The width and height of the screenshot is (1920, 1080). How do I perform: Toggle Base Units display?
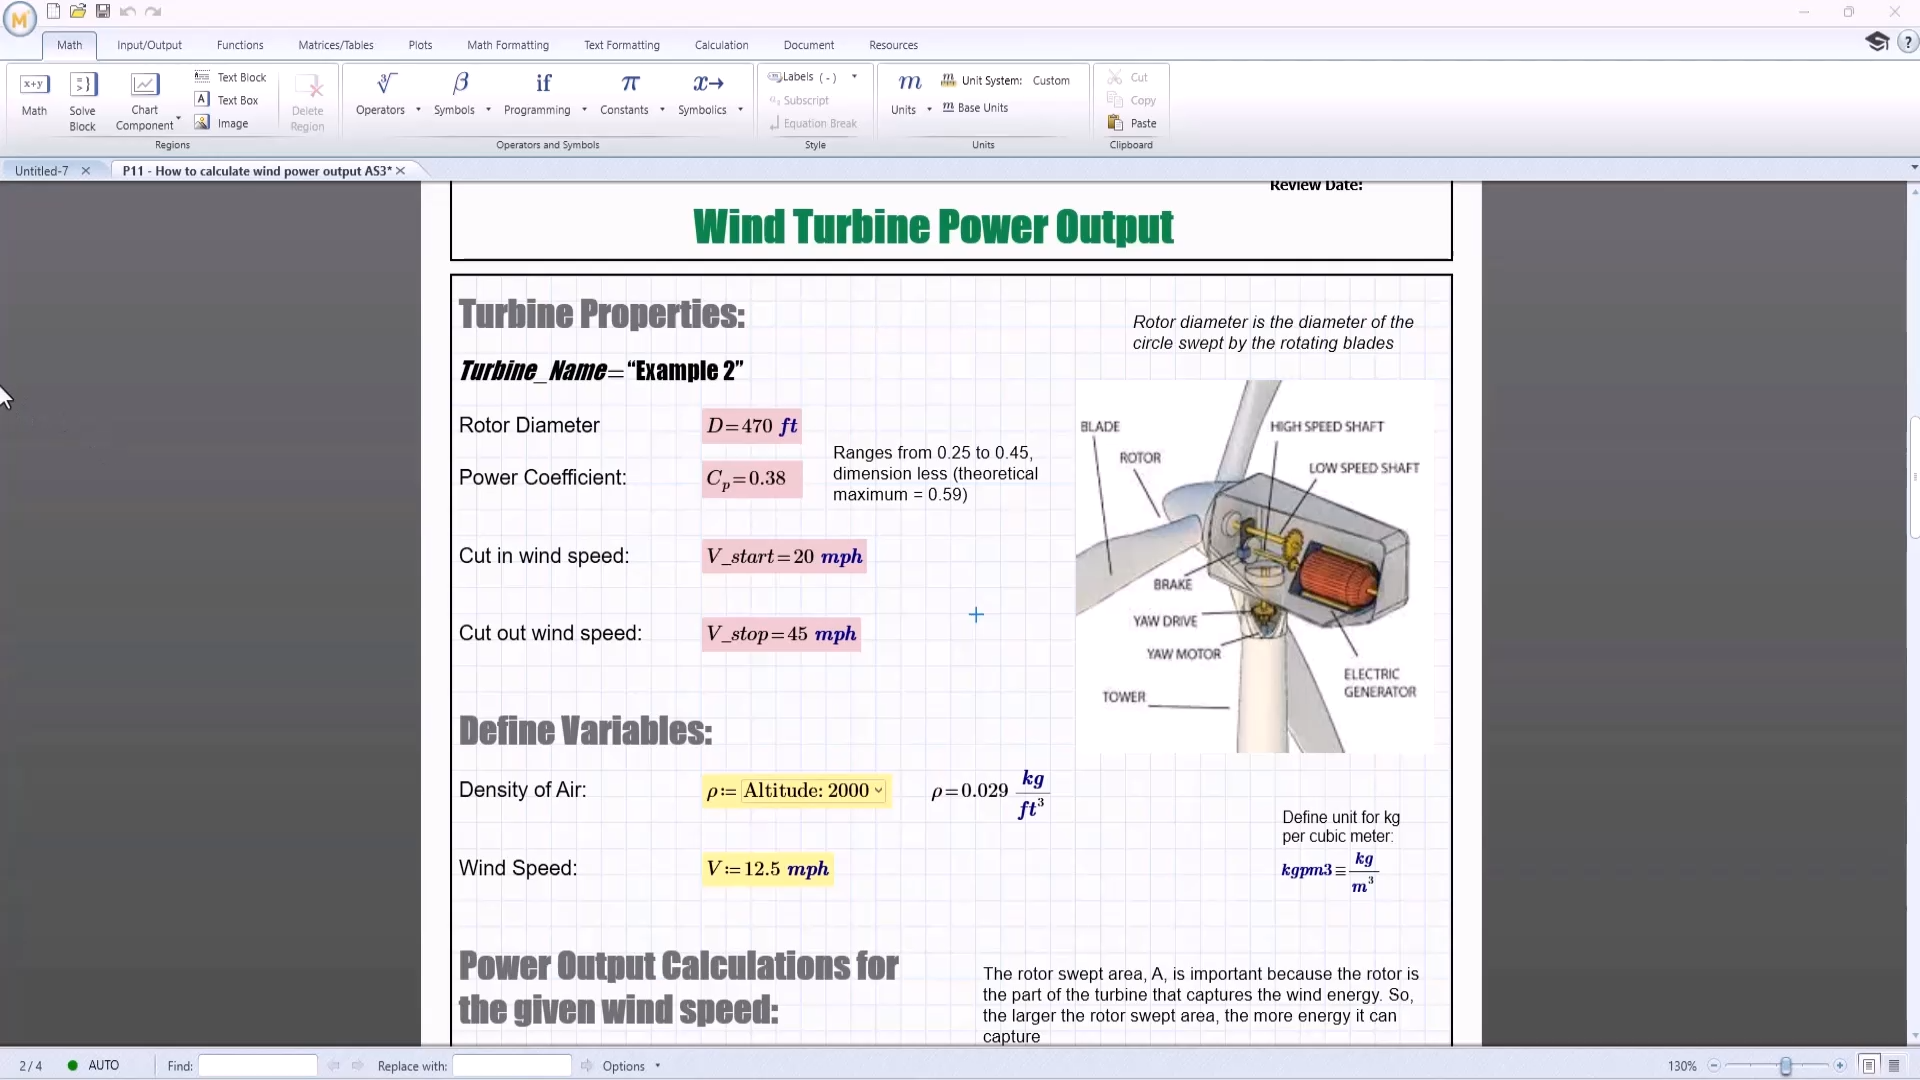[975, 108]
